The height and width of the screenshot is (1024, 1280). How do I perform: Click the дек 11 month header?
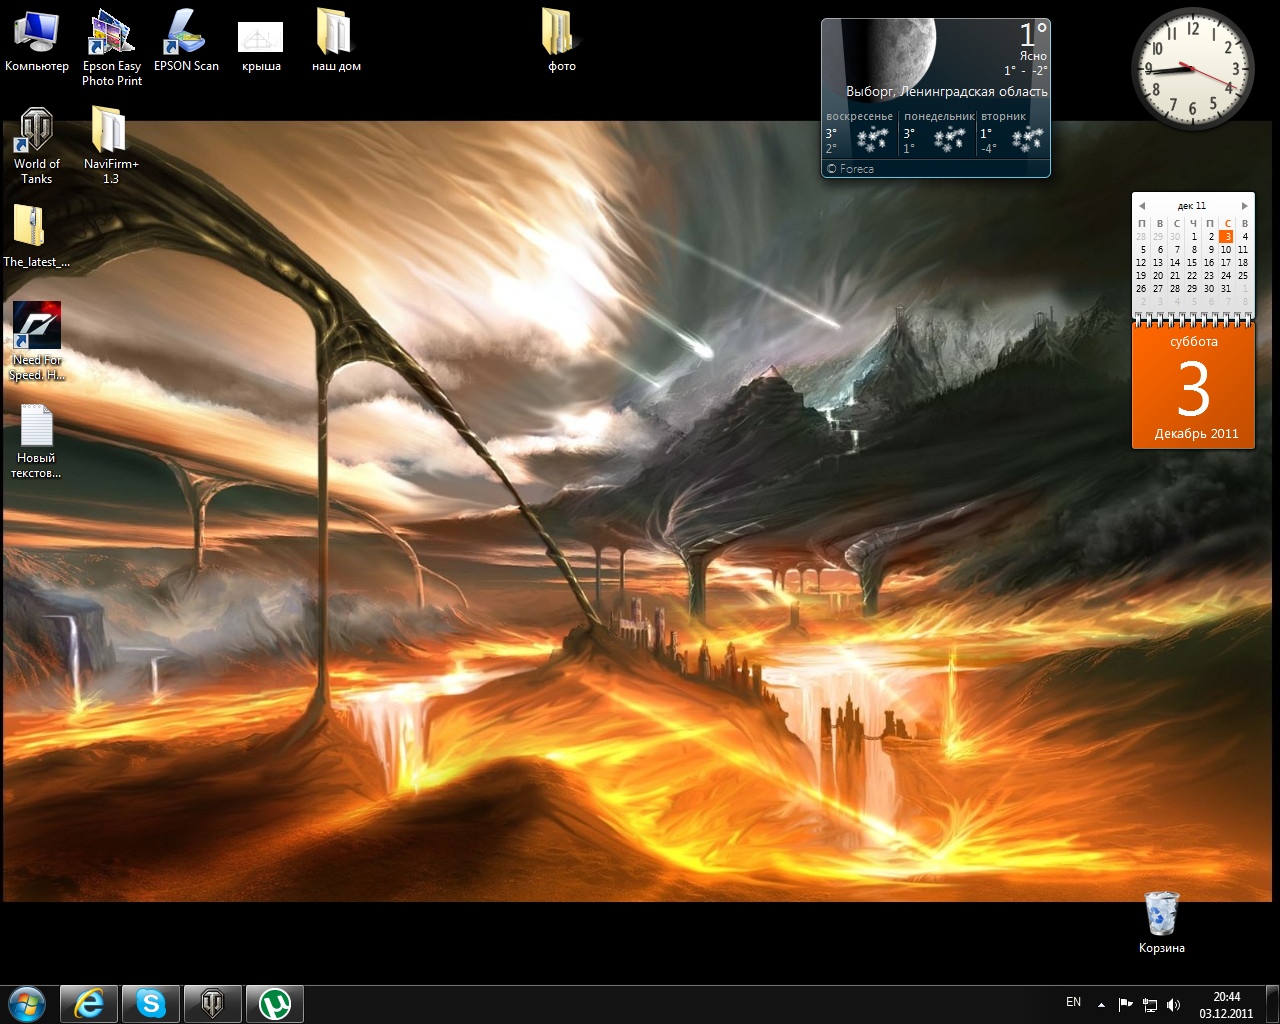coord(1192,206)
